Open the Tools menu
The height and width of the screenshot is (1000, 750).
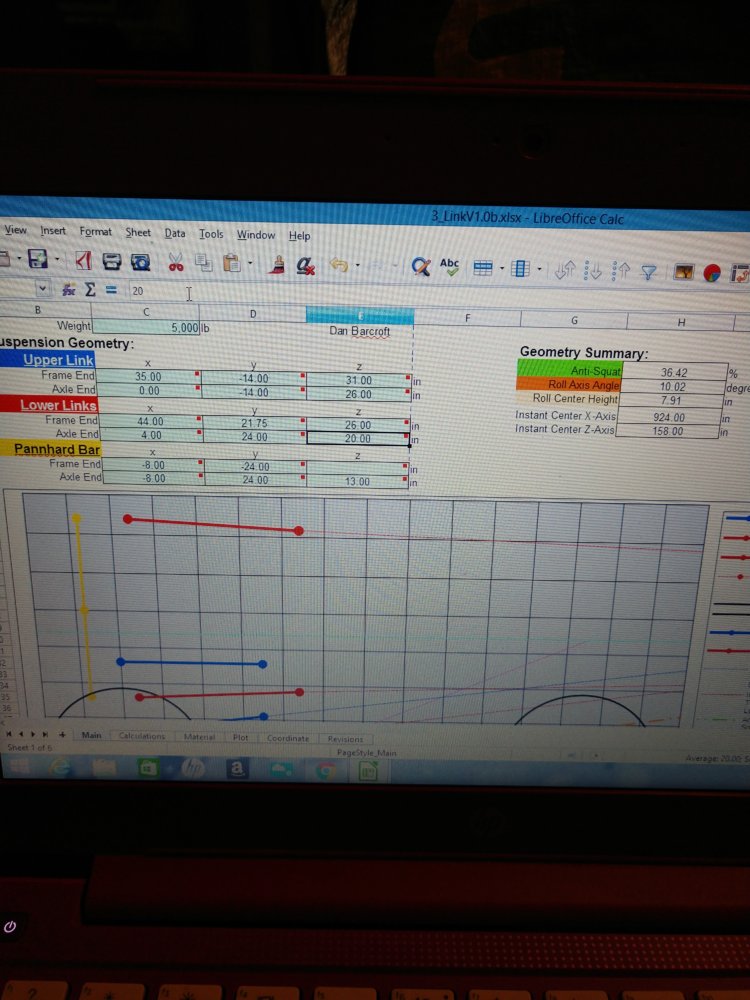pyautogui.click(x=211, y=234)
